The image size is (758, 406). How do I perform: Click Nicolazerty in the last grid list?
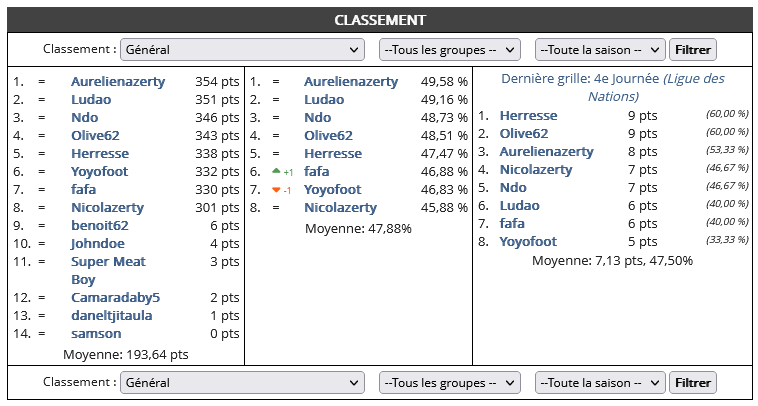(536, 170)
